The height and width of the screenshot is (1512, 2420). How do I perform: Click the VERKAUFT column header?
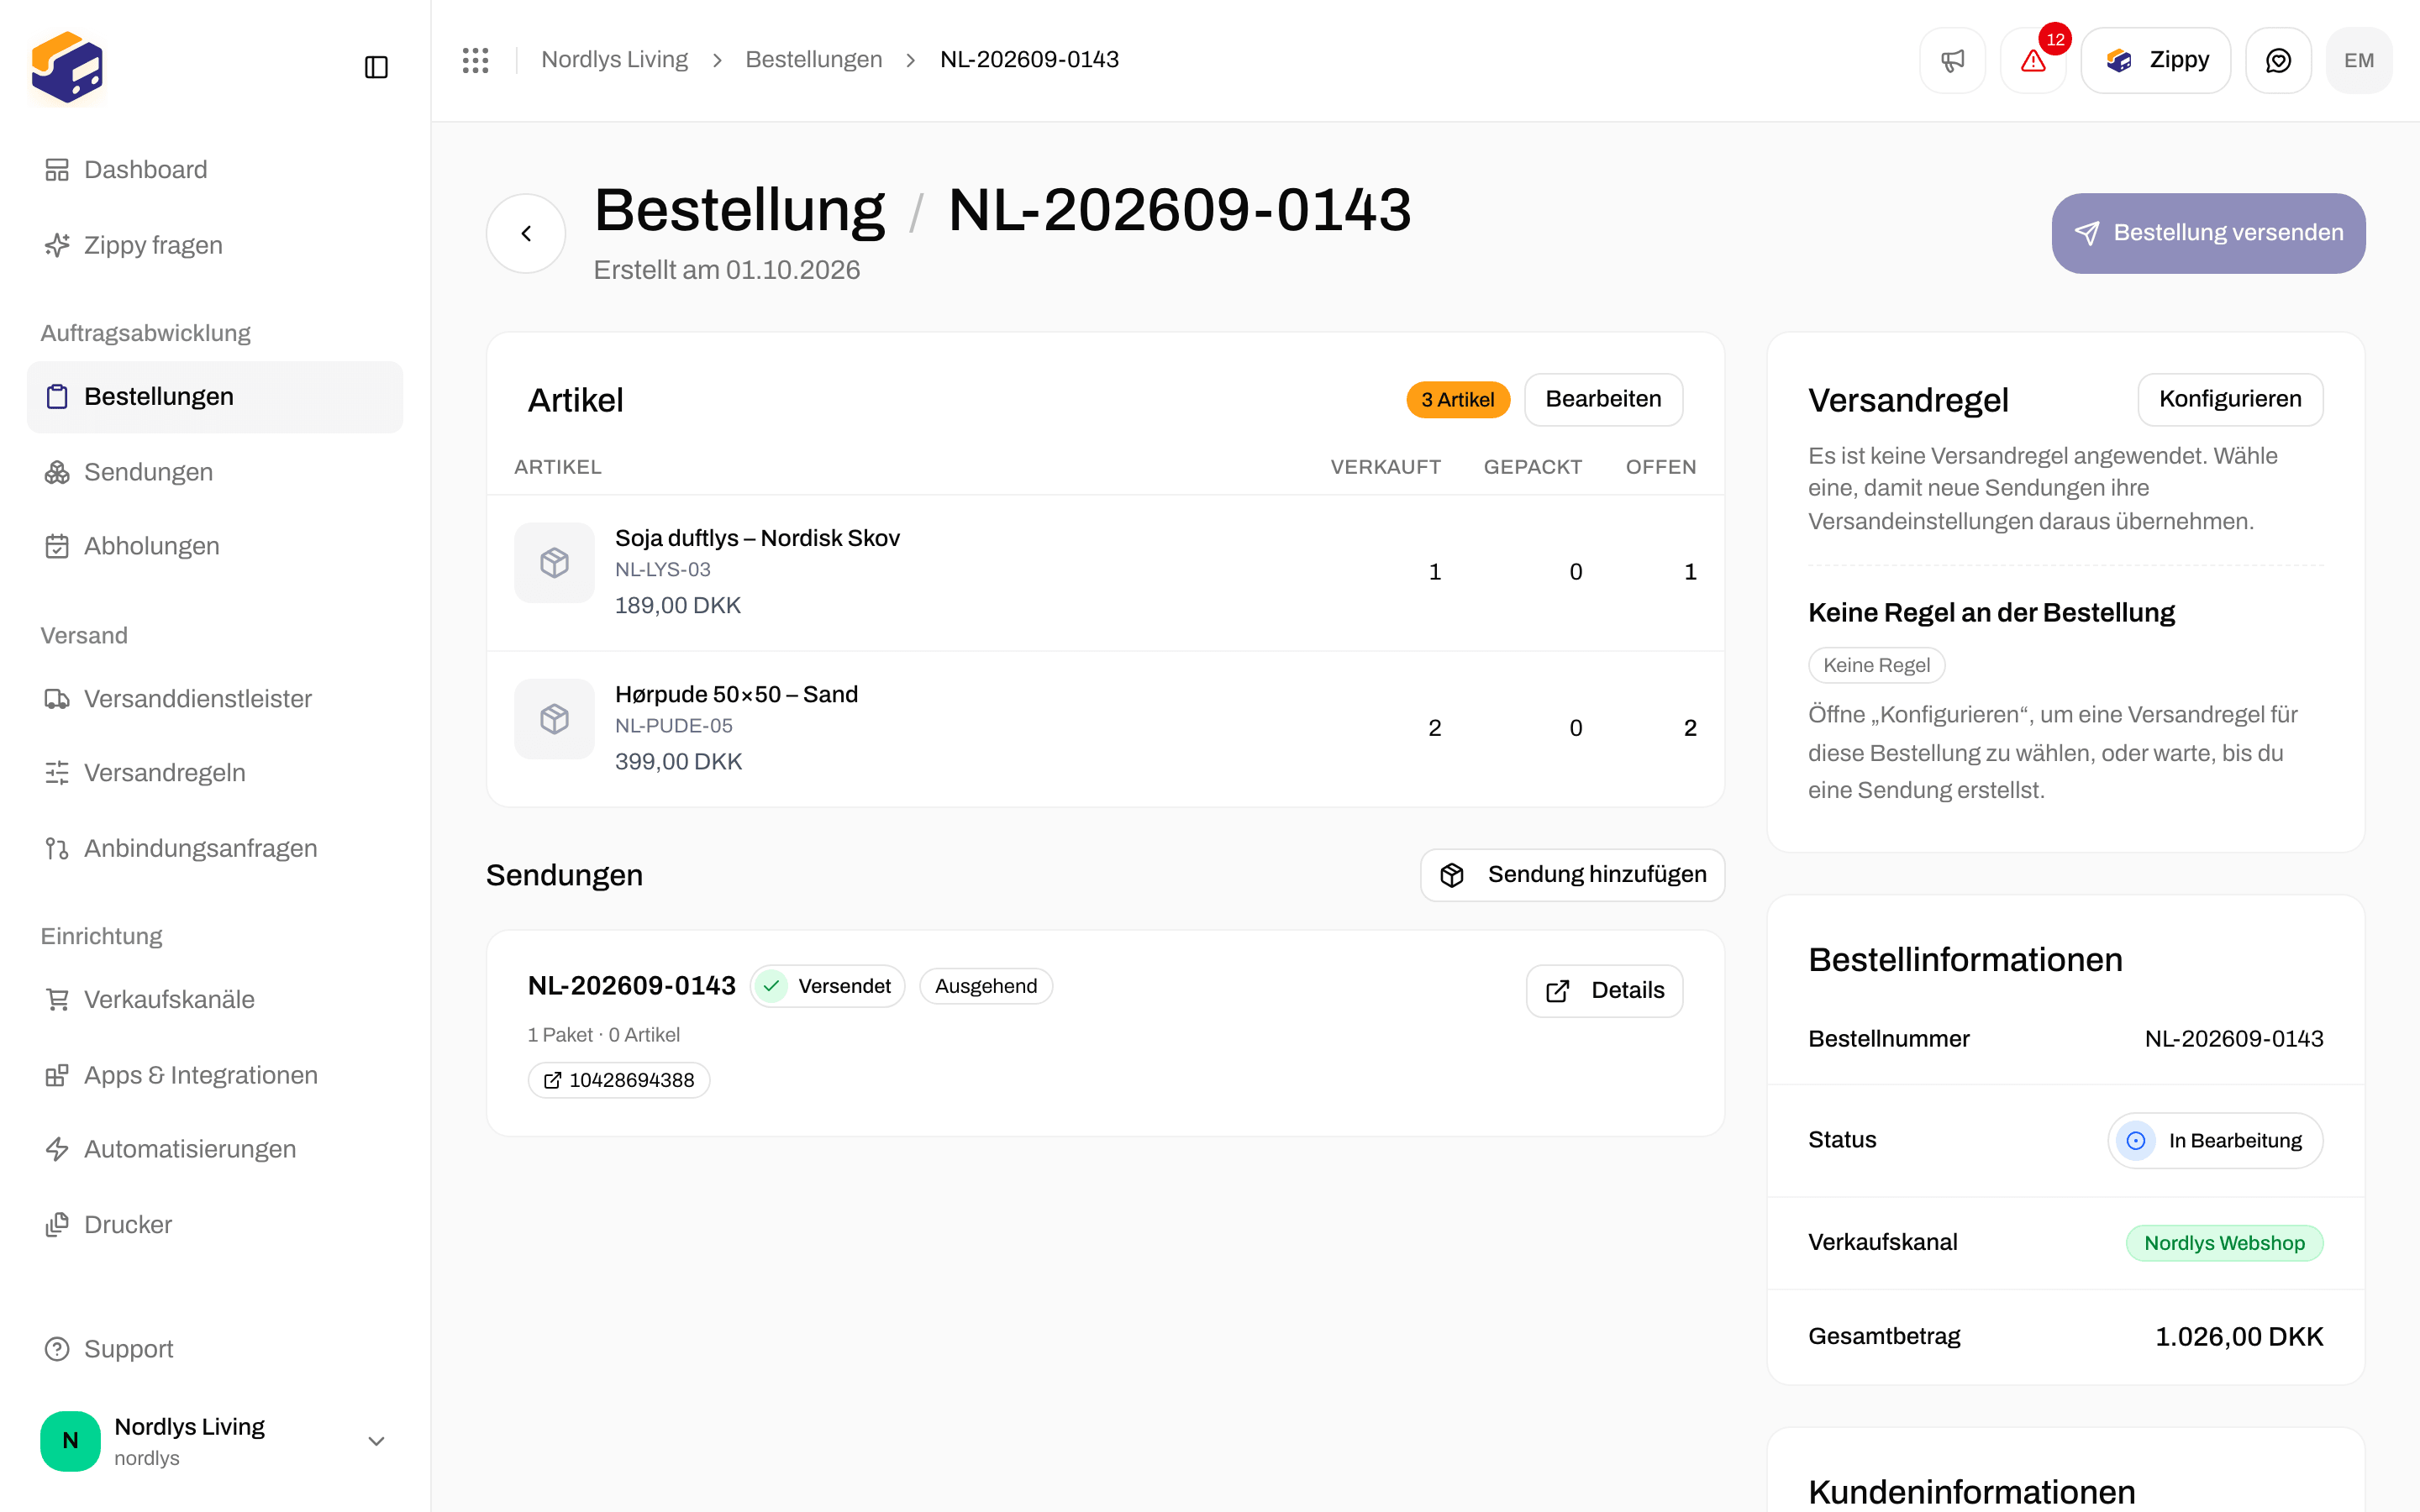(x=1385, y=467)
